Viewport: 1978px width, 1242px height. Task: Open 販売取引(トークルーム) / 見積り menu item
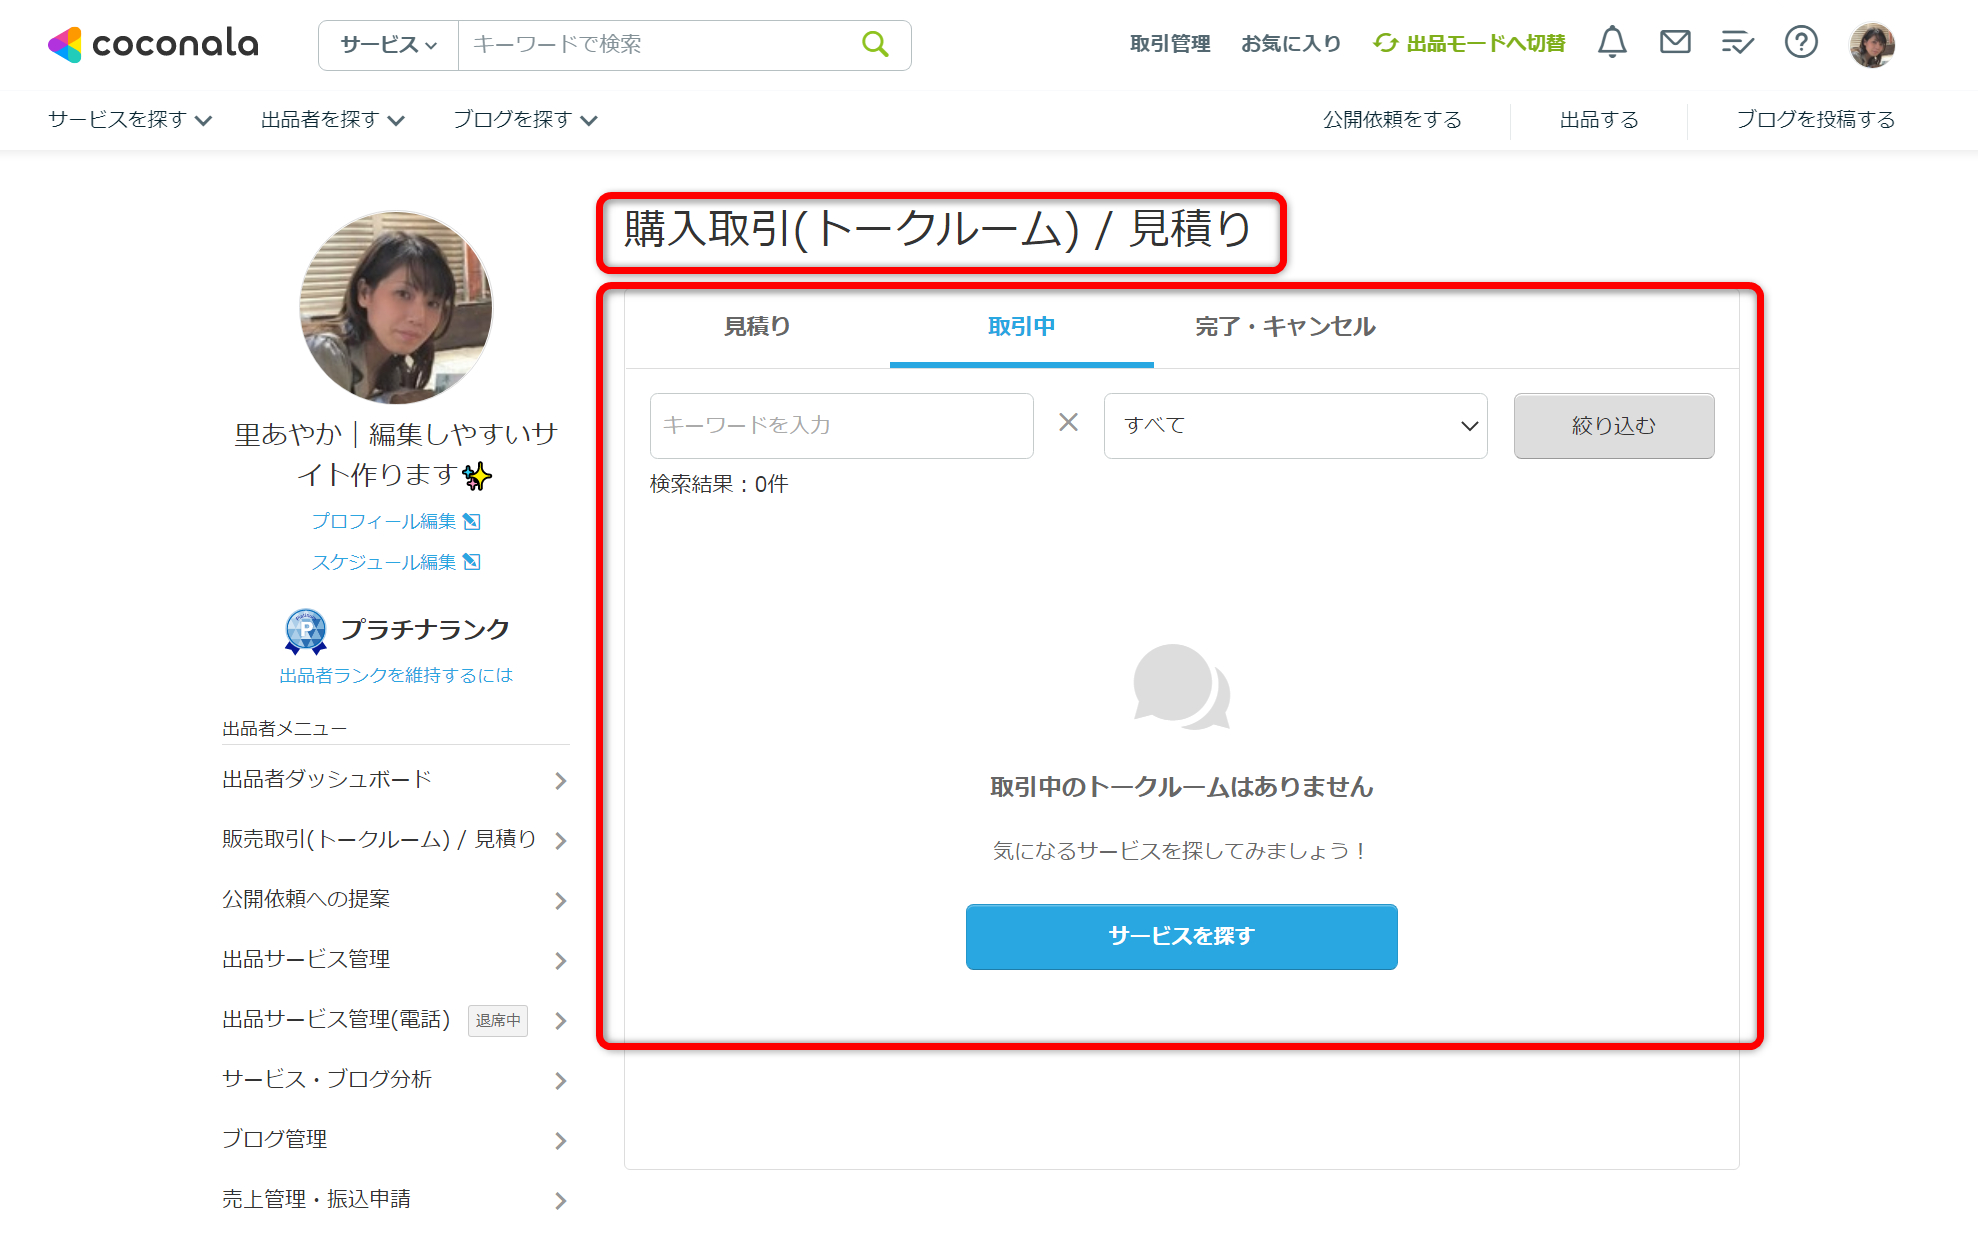click(396, 840)
